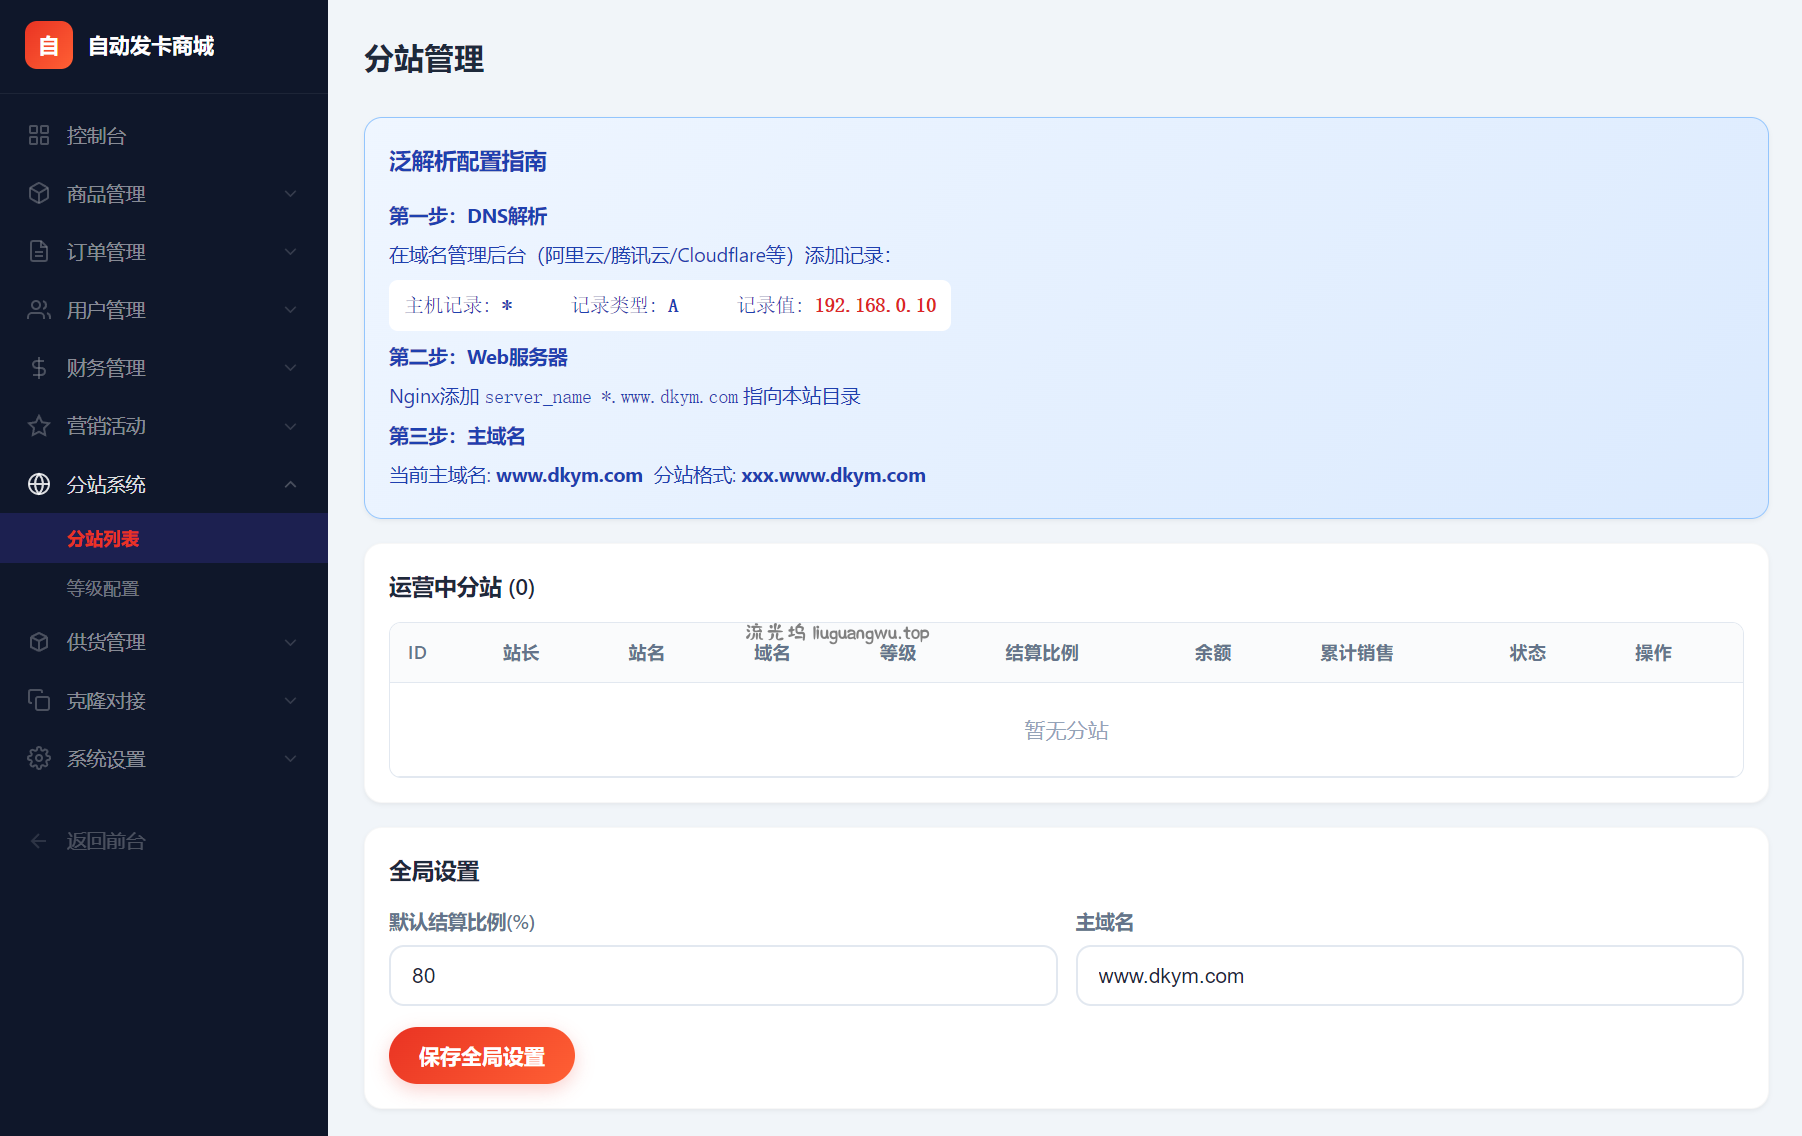Viewport: 1802px width, 1136px height.
Task: Click the 克隆对接 copy icon
Action: click(39, 700)
